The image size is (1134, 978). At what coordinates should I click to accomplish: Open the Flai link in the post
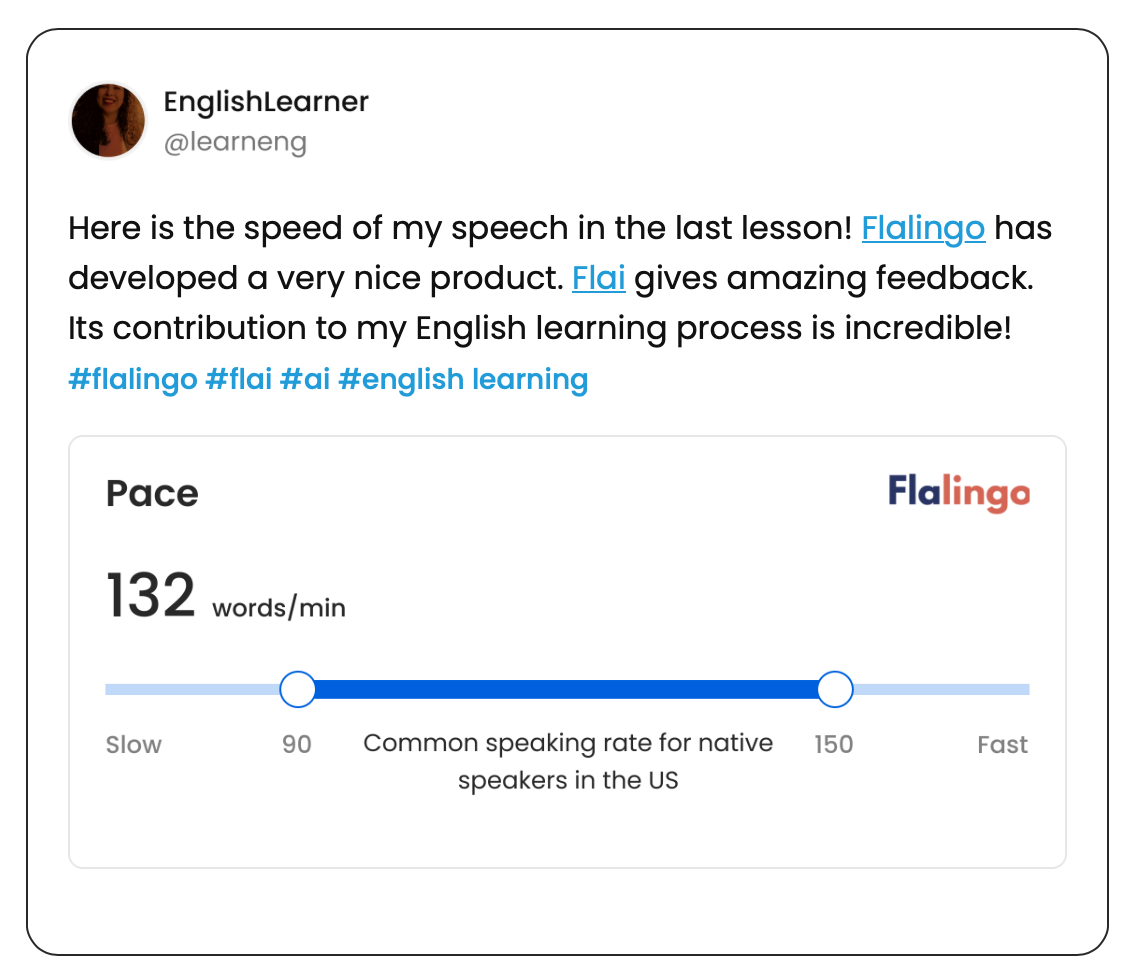598,278
